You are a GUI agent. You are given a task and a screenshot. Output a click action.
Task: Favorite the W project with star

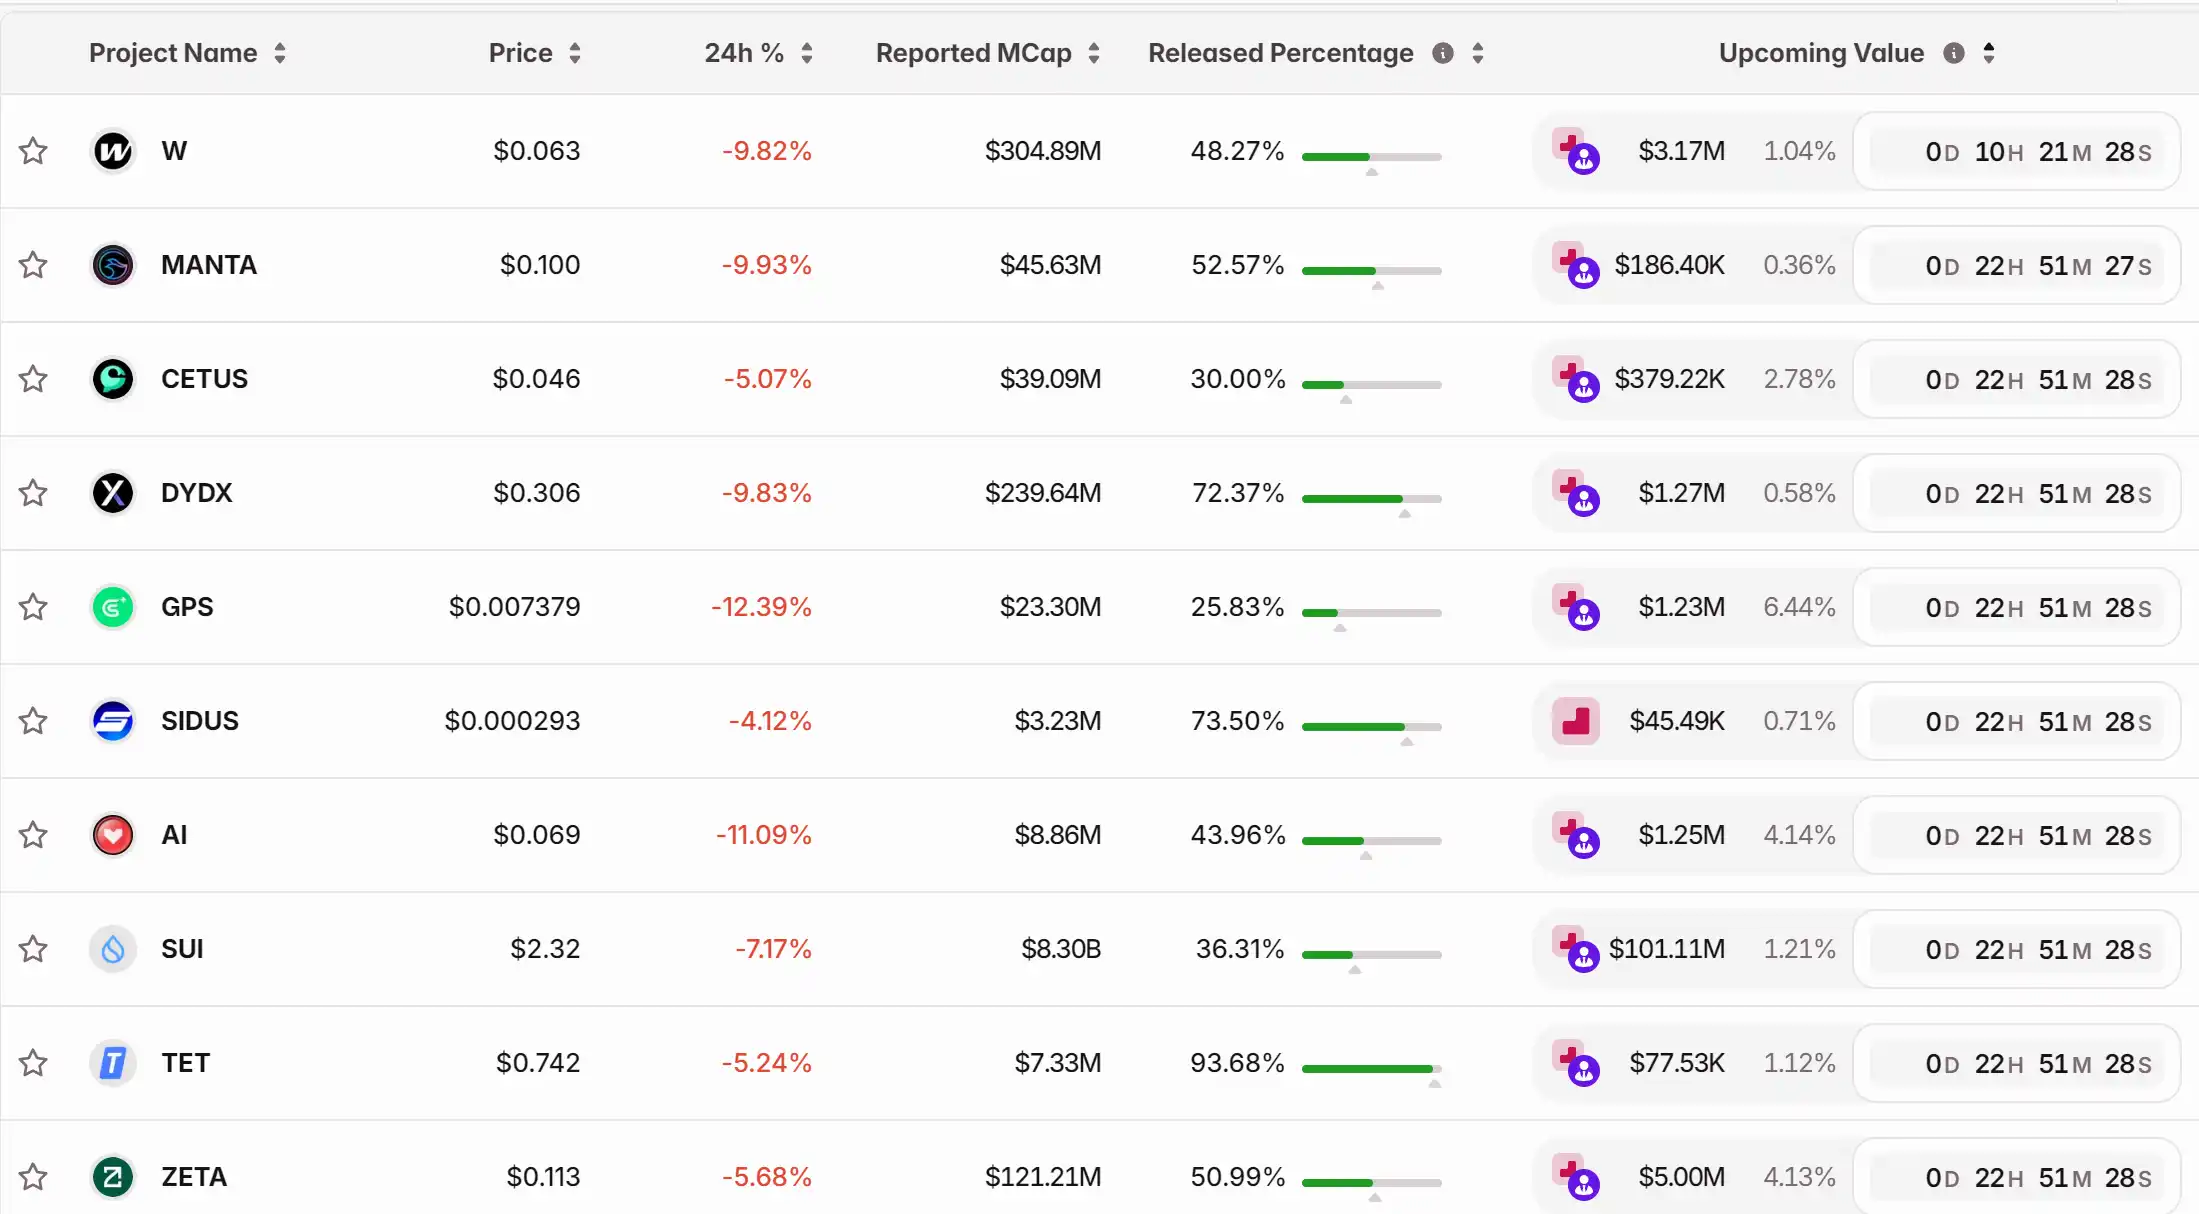tap(33, 151)
